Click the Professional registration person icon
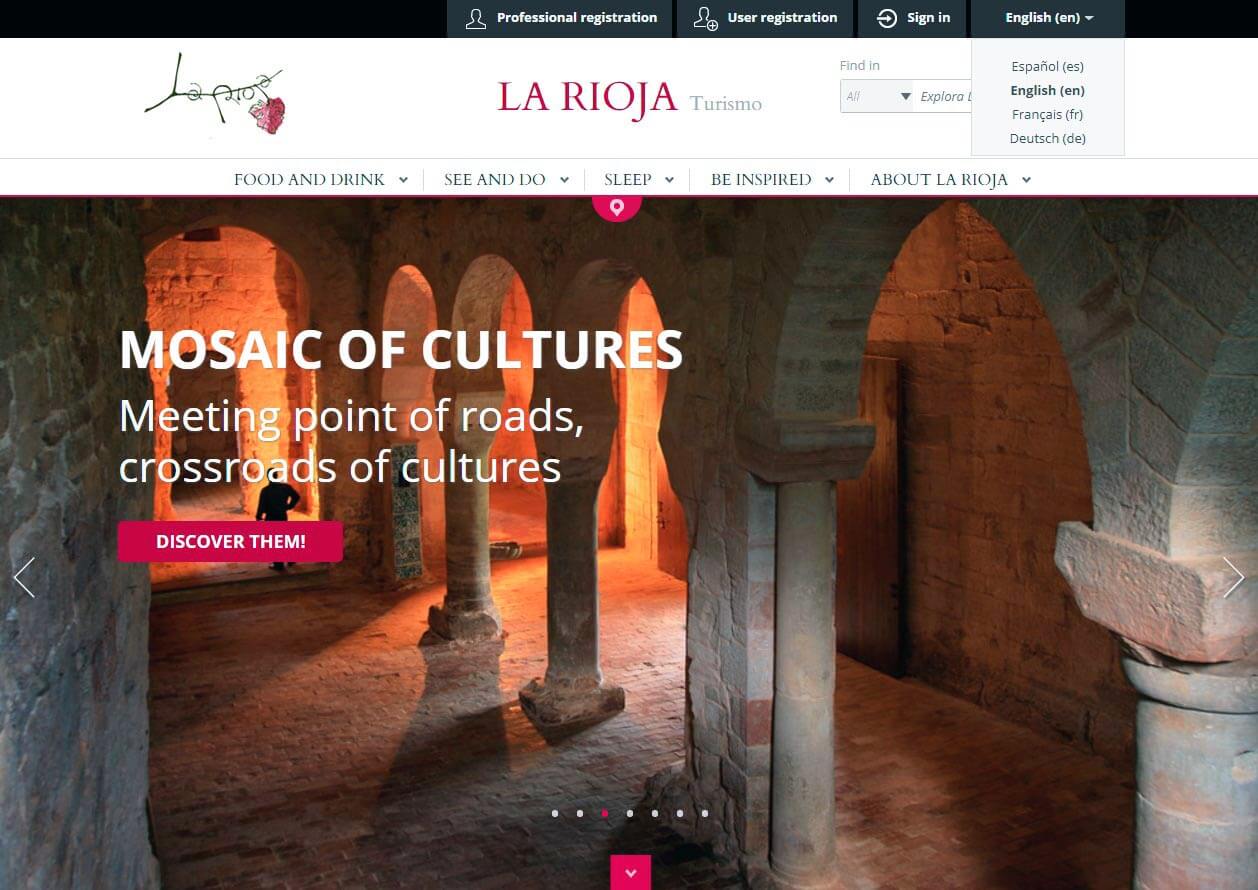The width and height of the screenshot is (1258, 890). (476, 18)
